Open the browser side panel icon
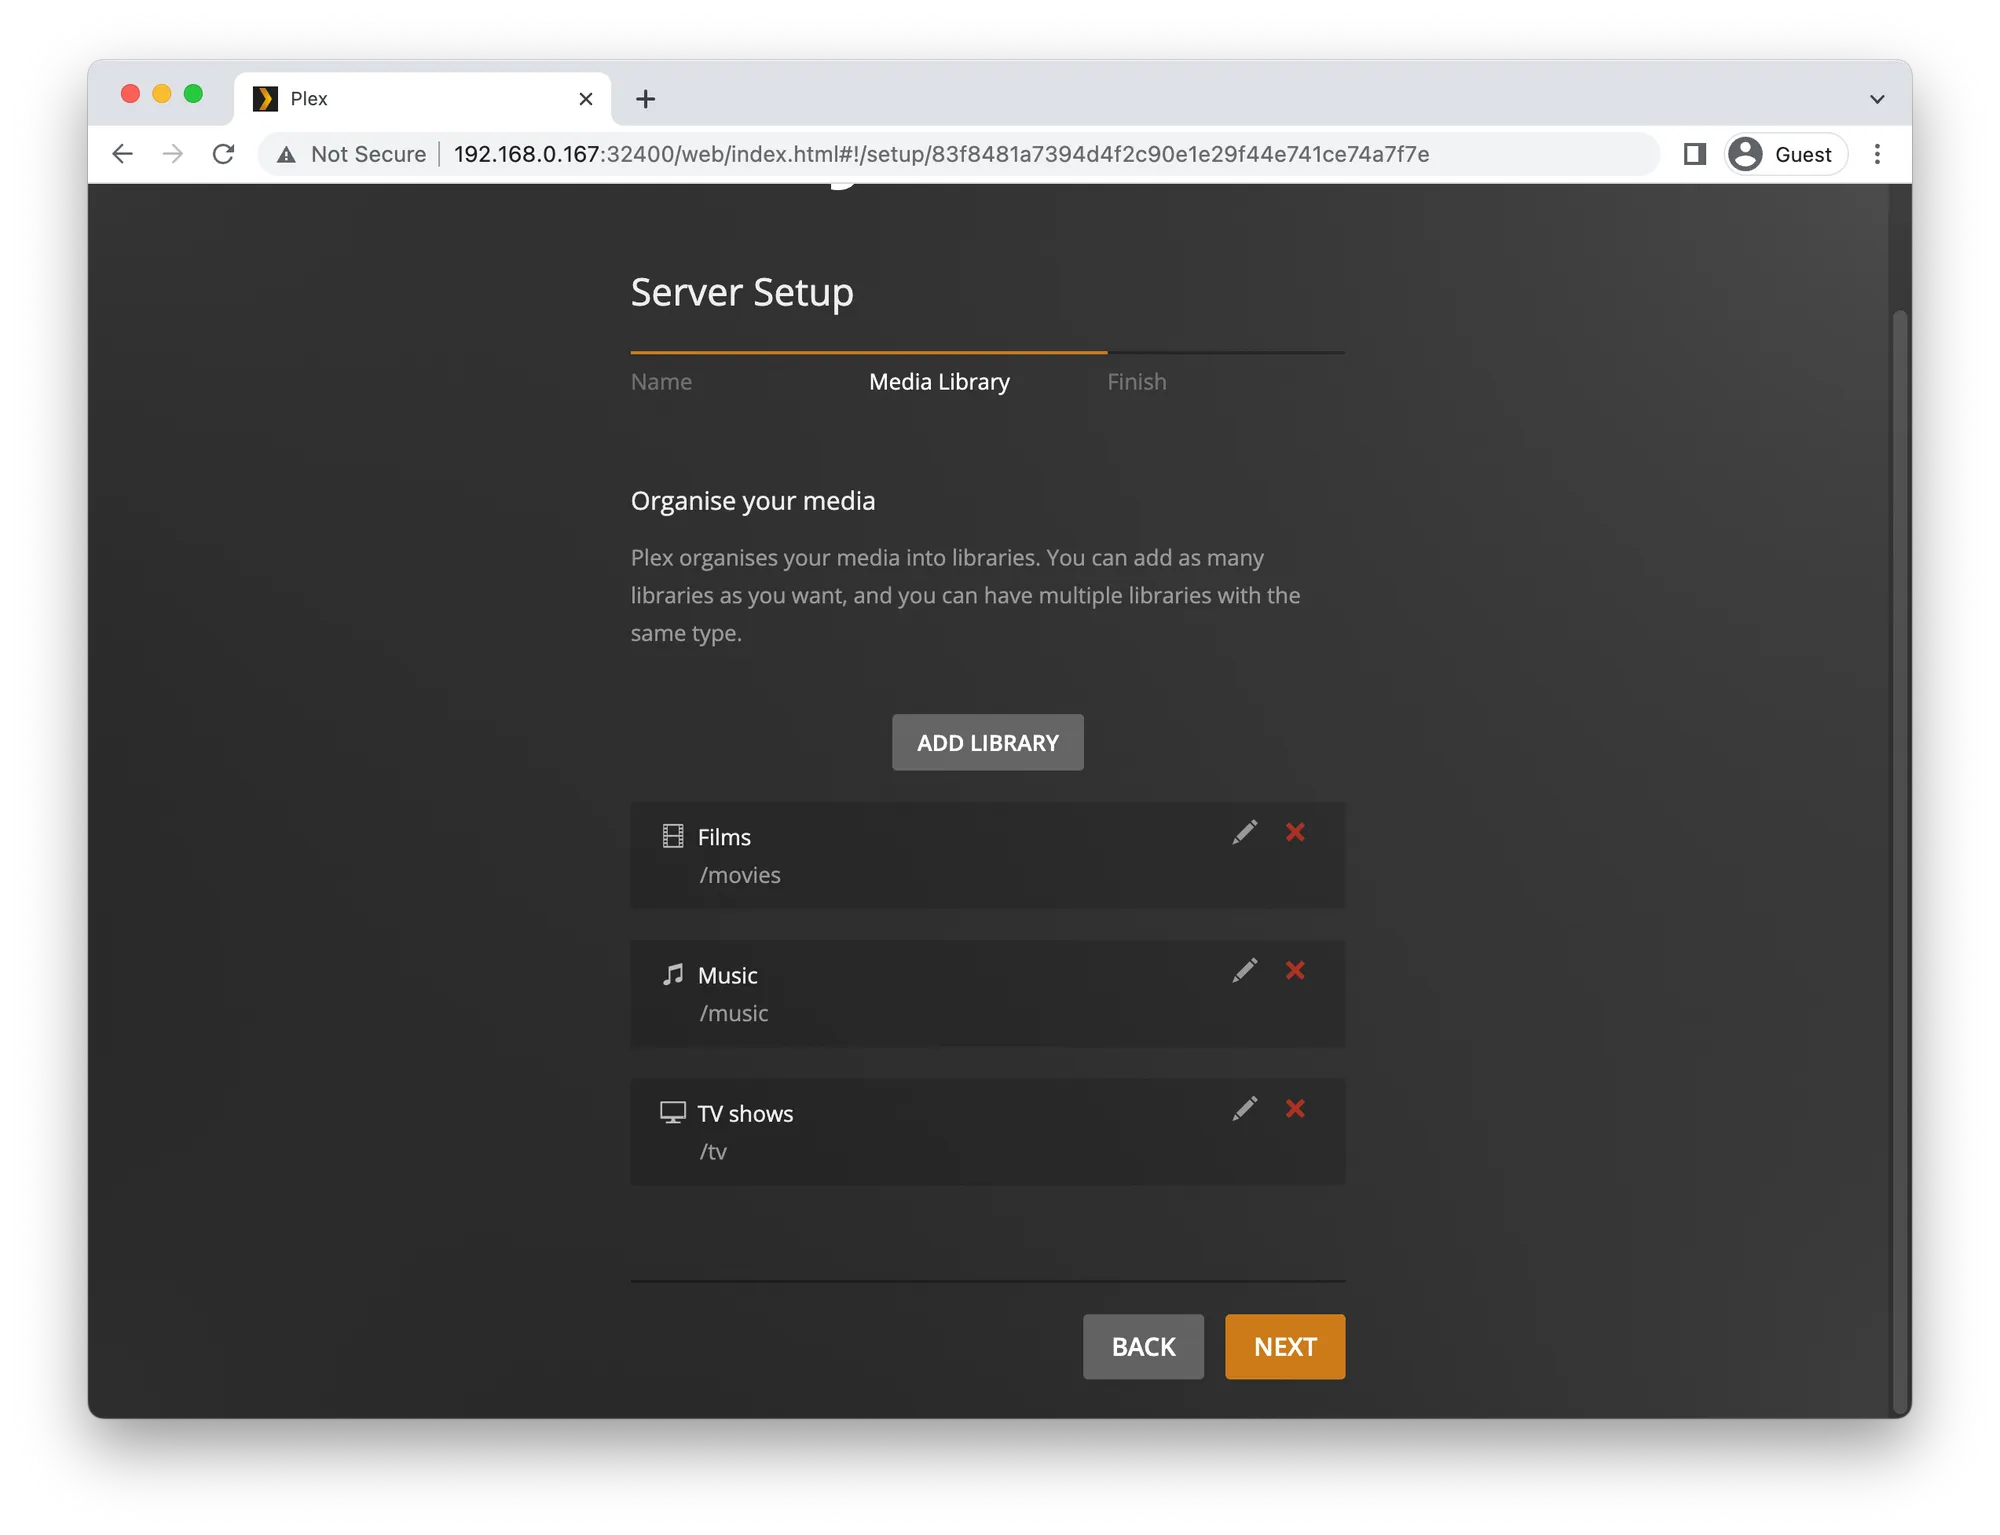Image resolution: width=2000 pixels, height=1535 pixels. click(x=1694, y=154)
